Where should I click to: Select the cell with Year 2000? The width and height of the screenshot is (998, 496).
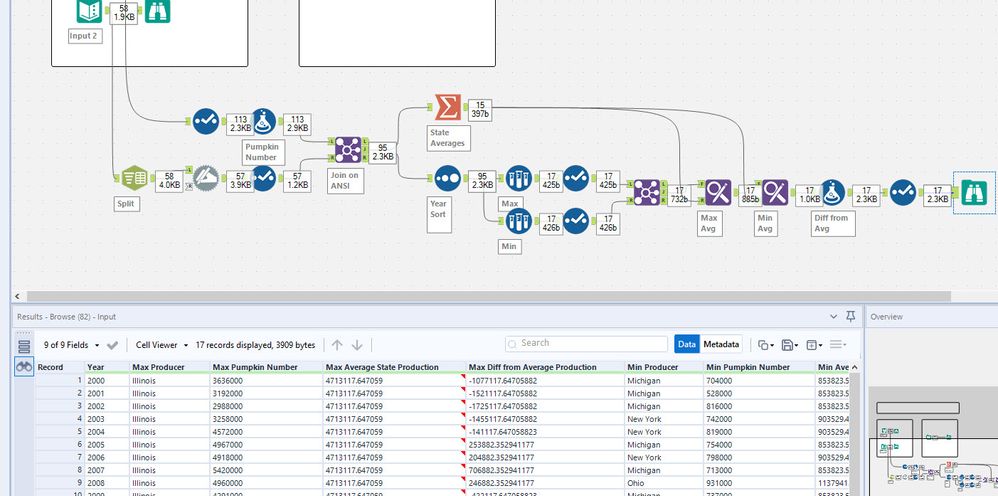tap(106, 381)
